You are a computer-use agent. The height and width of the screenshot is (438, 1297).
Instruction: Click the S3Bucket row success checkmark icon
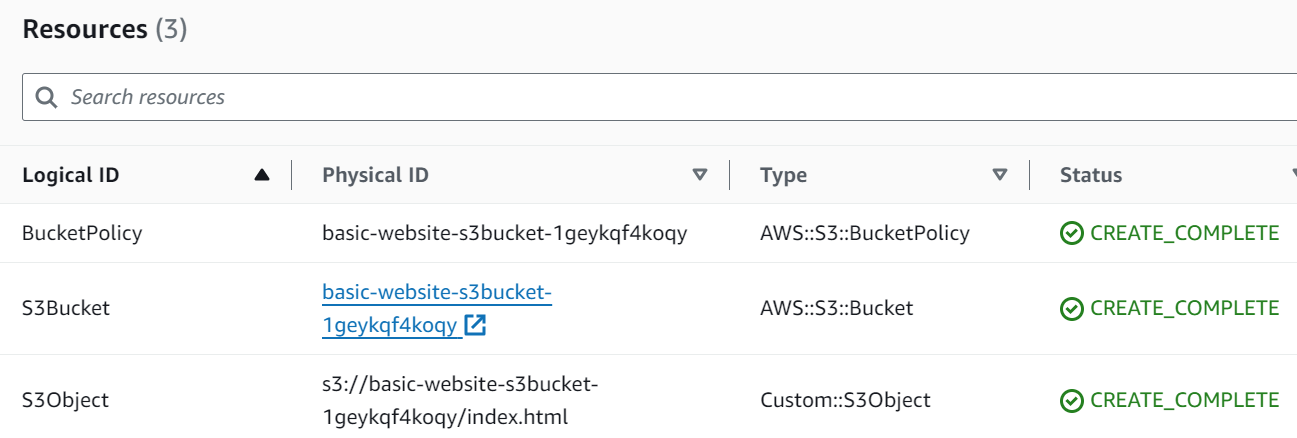1071,309
